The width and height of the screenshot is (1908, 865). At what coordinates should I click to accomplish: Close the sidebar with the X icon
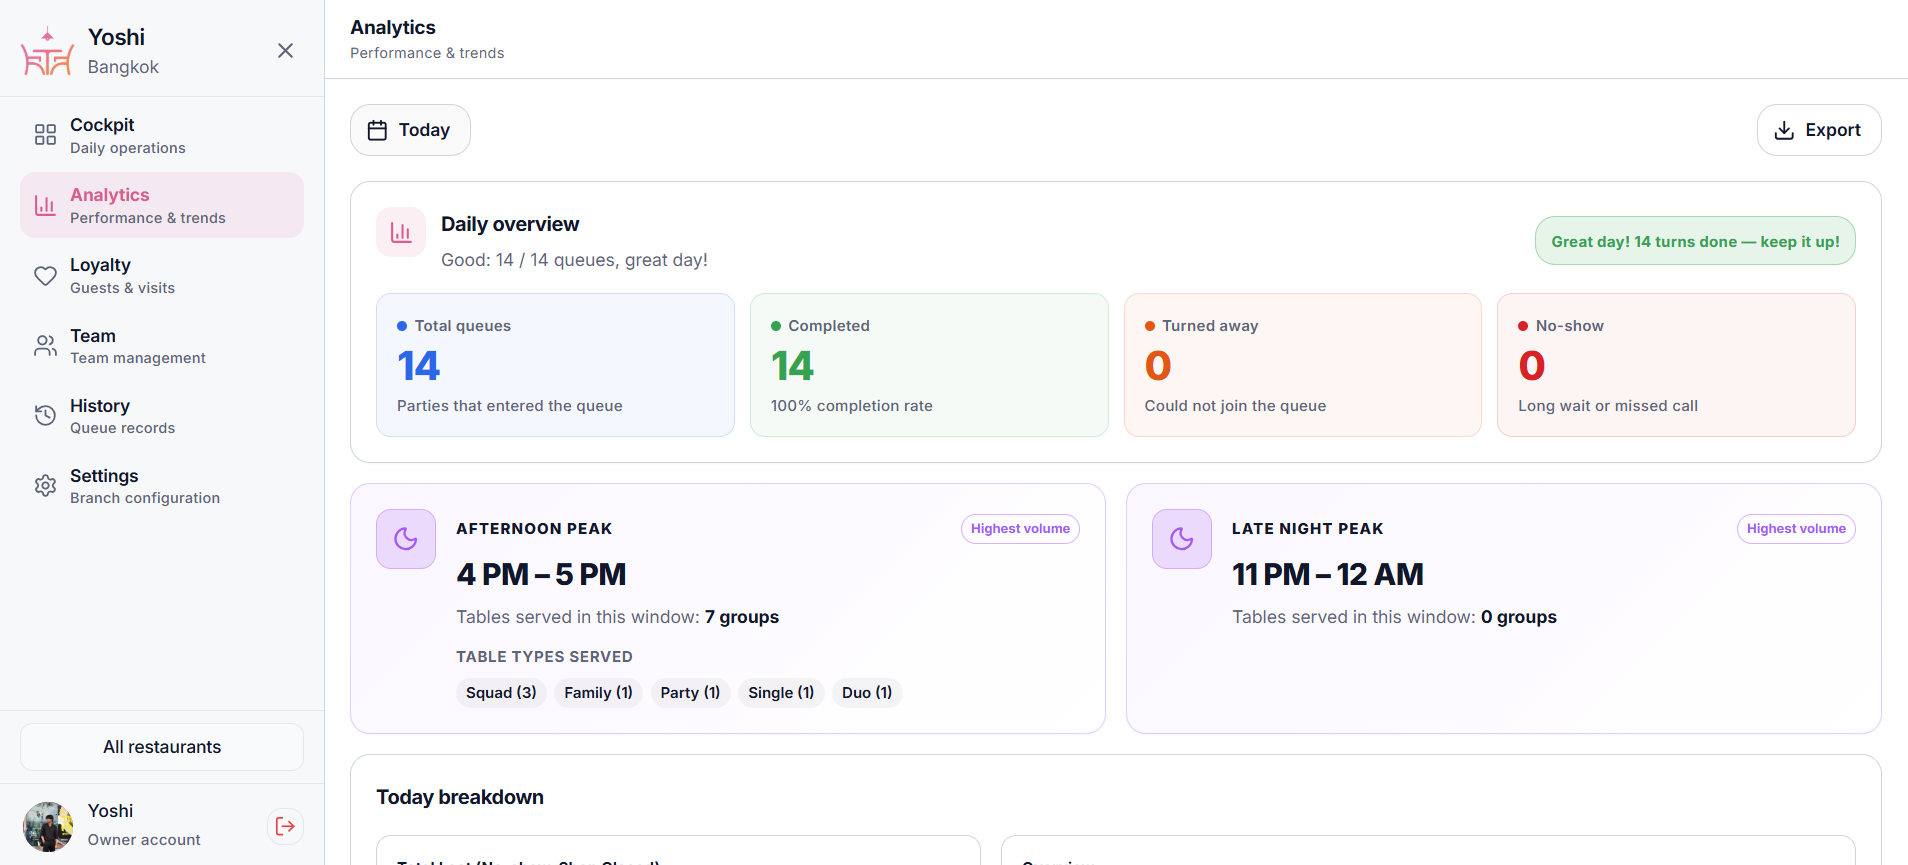tap(285, 51)
